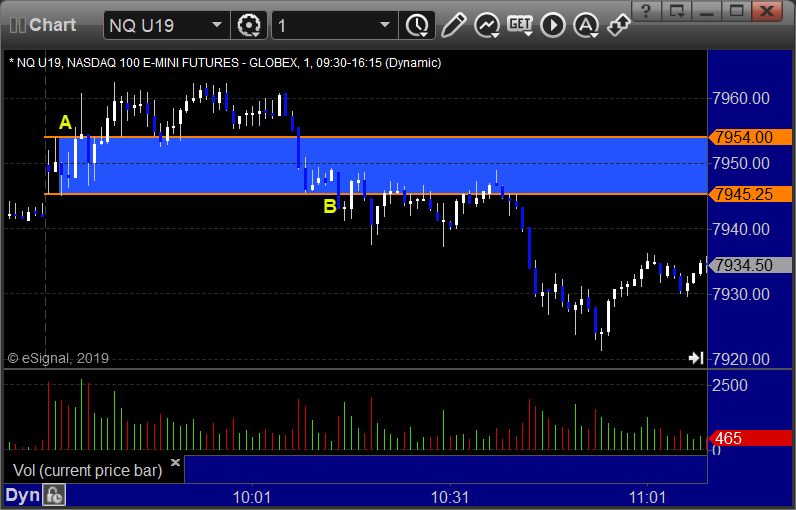This screenshot has width=796, height=510.
Task: Click the red 465 volume marker
Action: pos(750,438)
